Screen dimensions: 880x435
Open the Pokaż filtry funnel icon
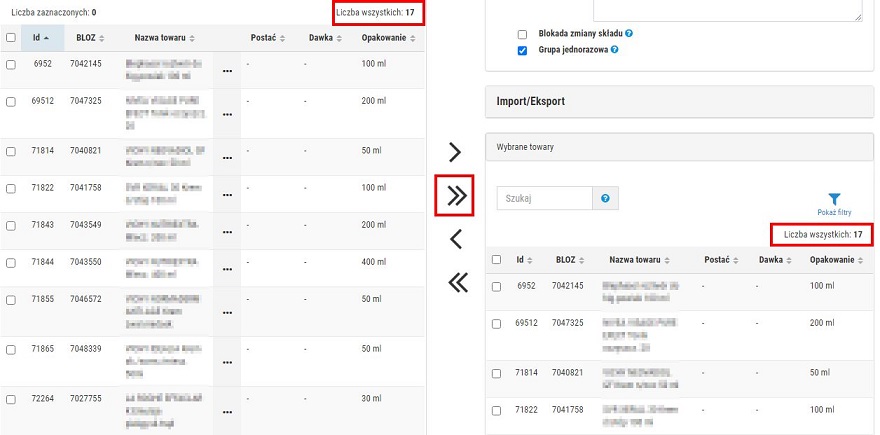coord(834,199)
